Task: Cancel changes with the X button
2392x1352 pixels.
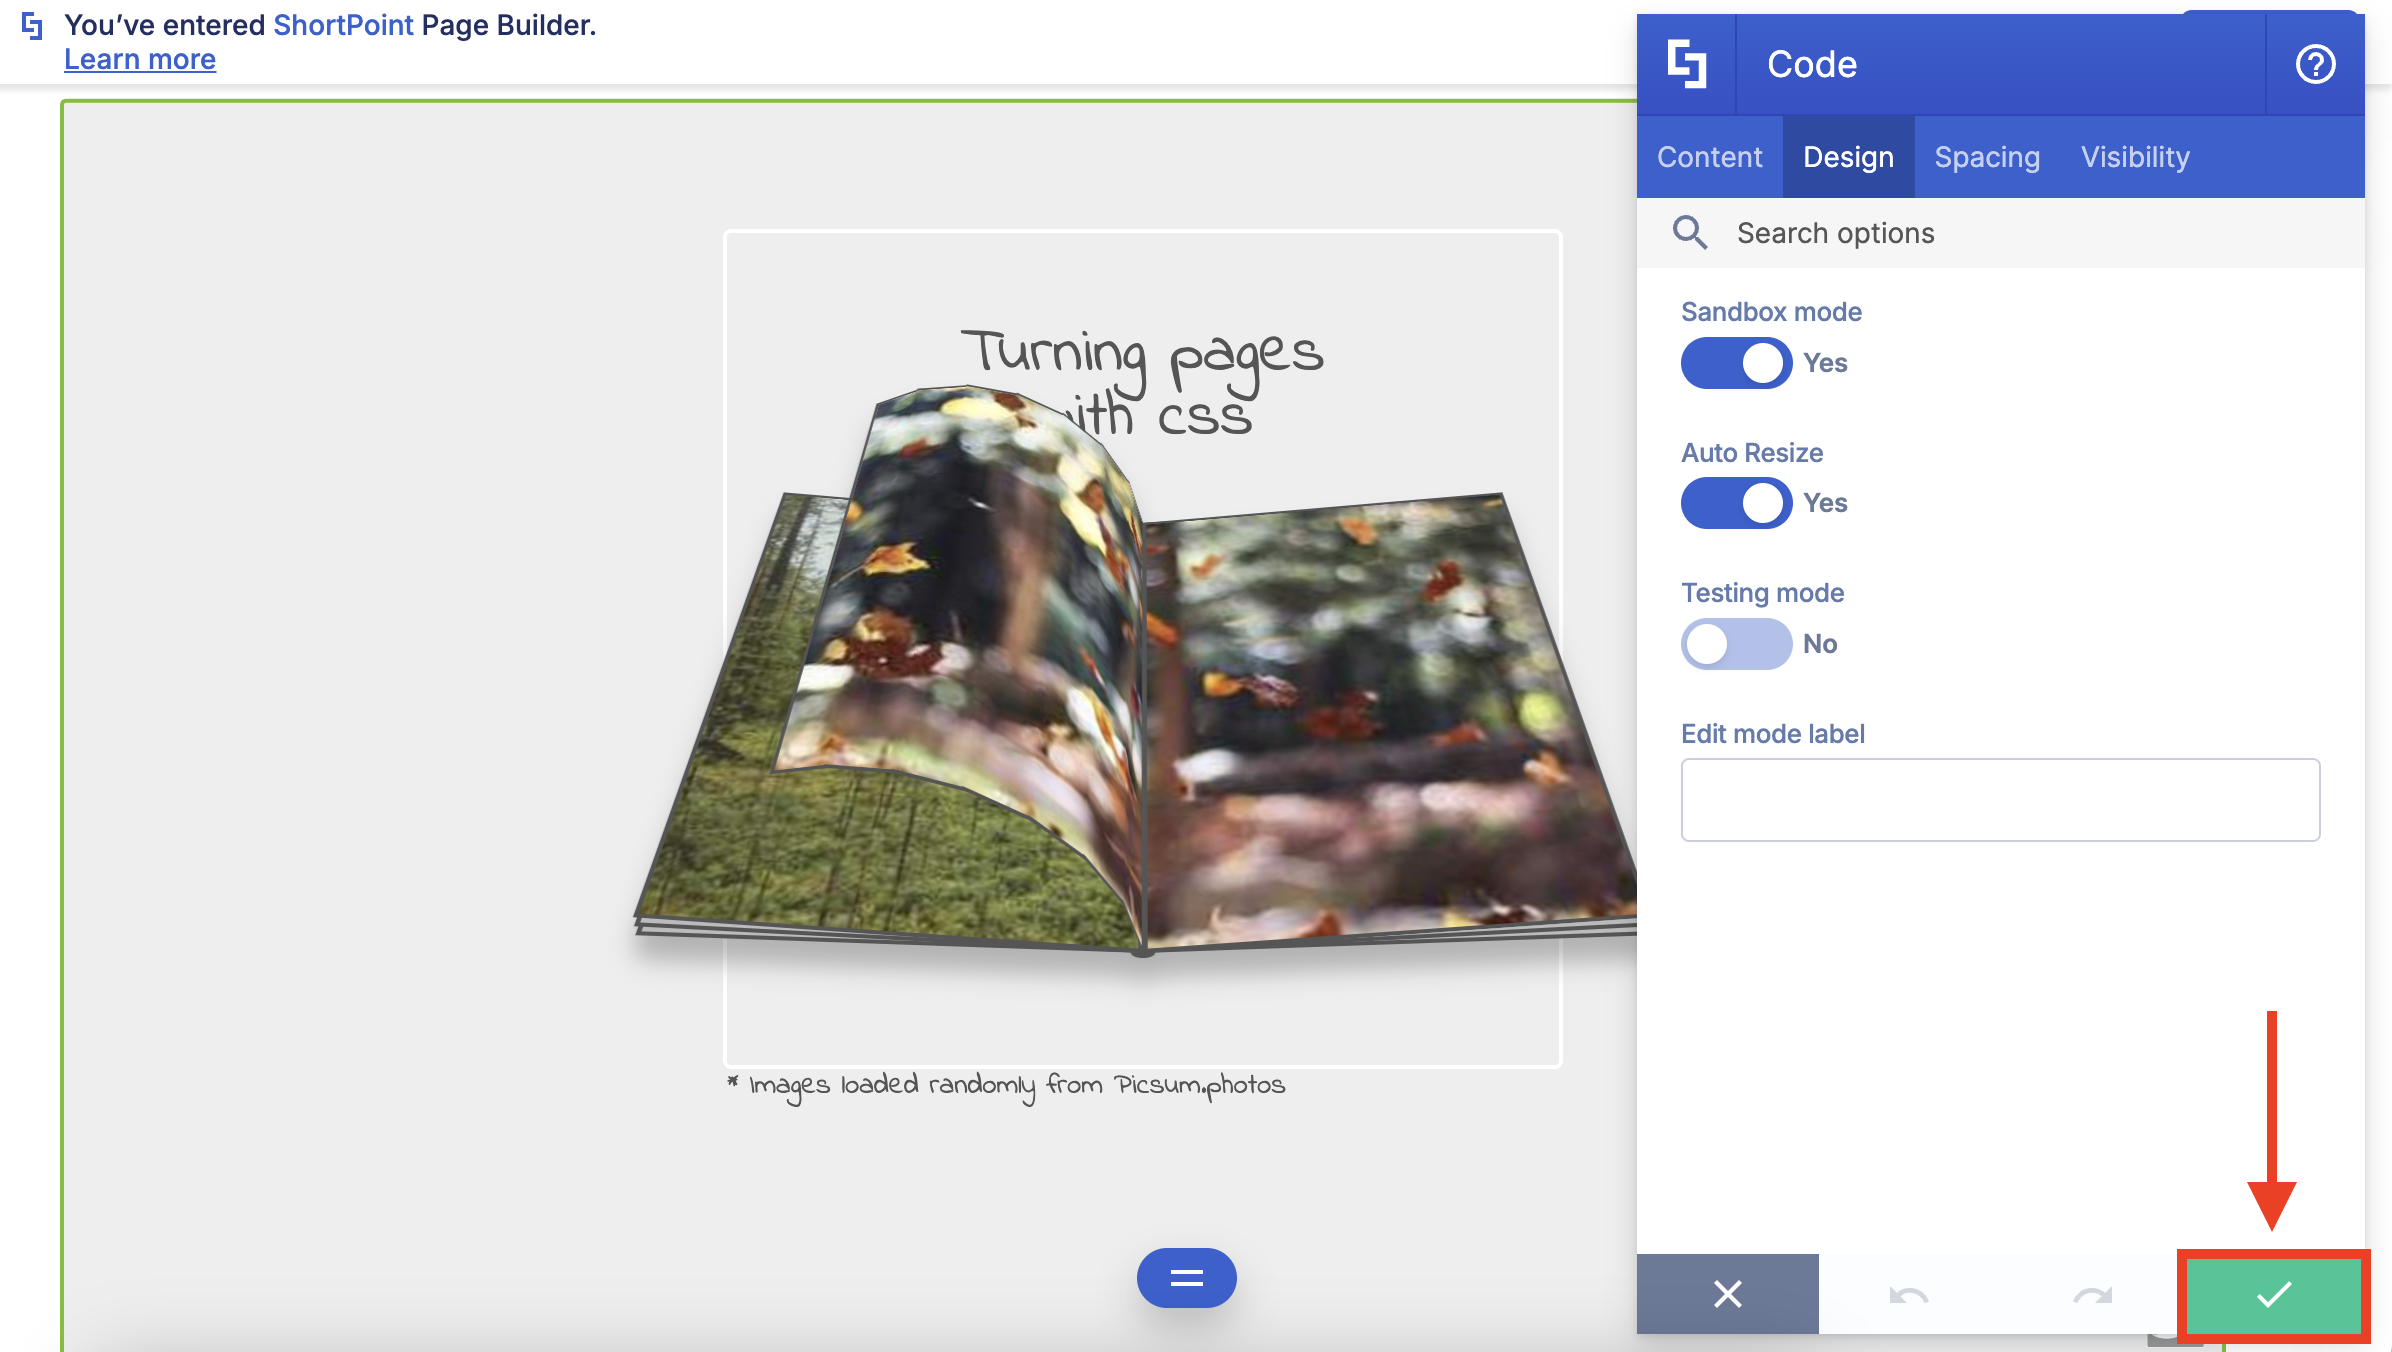Action: coord(1727,1294)
